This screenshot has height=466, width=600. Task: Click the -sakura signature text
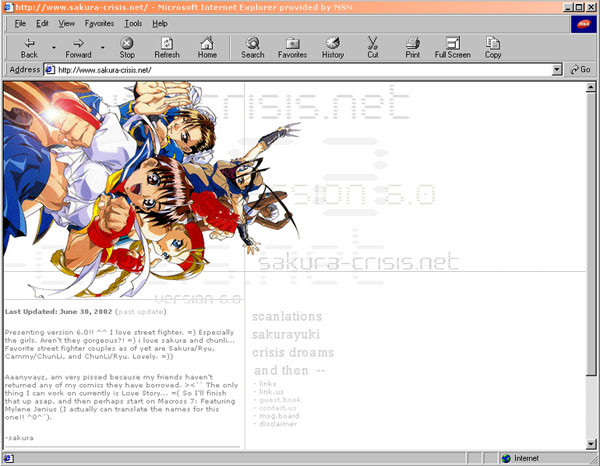(19, 438)
